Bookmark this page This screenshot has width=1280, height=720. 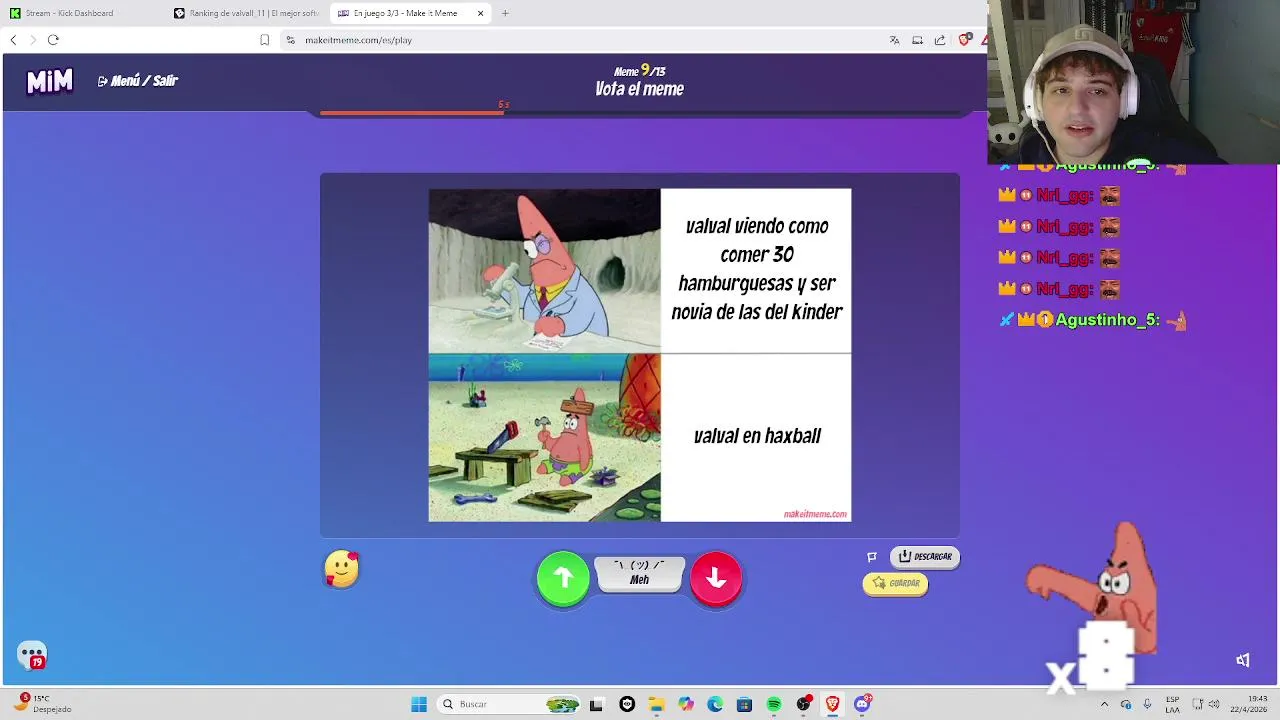pyautogui.click(x=264, y=40)
